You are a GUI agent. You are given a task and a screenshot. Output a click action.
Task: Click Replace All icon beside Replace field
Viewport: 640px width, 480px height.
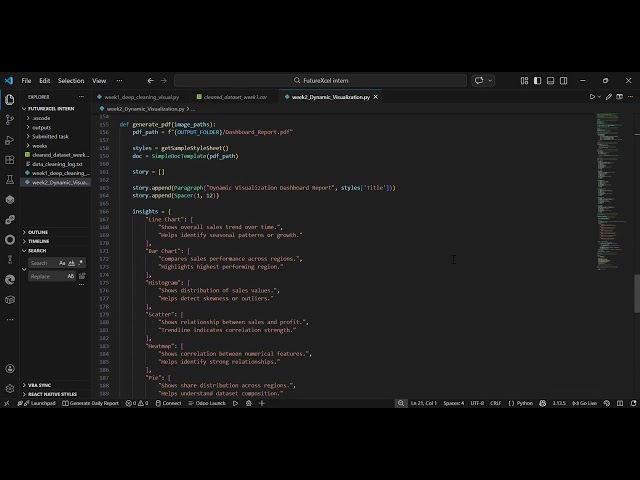coord(82,276)
